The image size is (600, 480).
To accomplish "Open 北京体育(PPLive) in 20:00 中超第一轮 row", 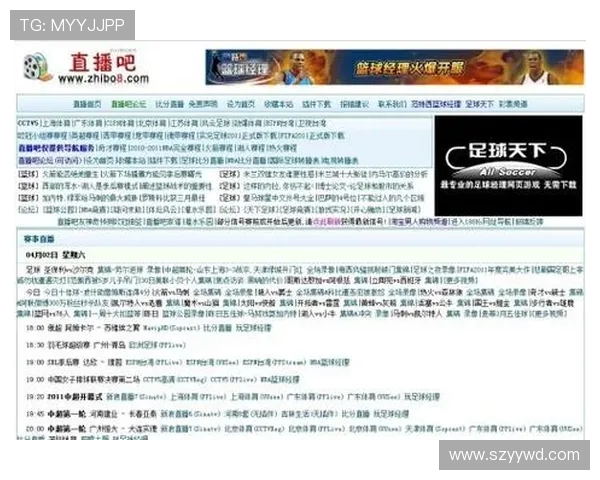I will (x=317, y=429).
